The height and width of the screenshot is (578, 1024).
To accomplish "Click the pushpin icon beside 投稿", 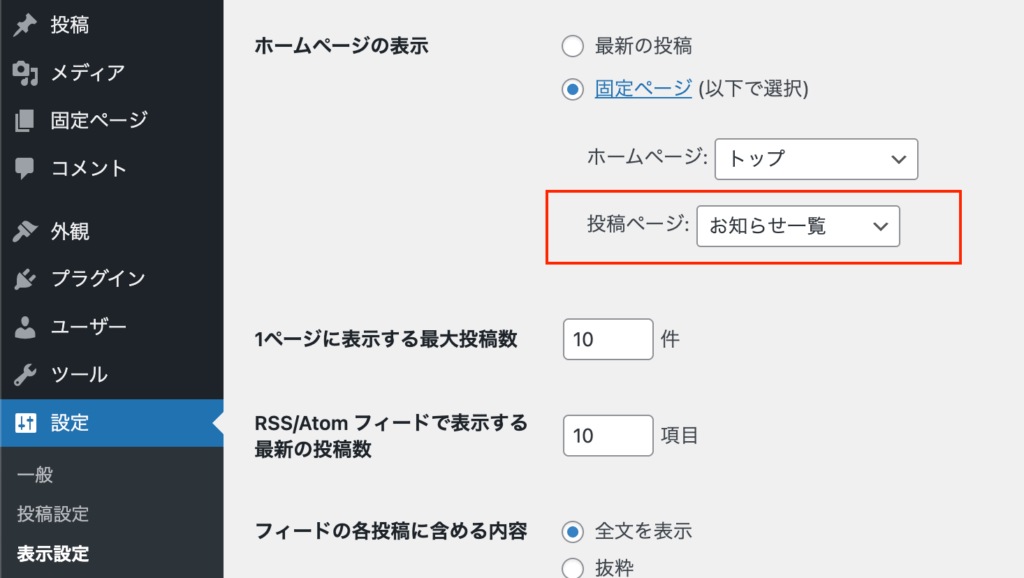I will 25,25.
